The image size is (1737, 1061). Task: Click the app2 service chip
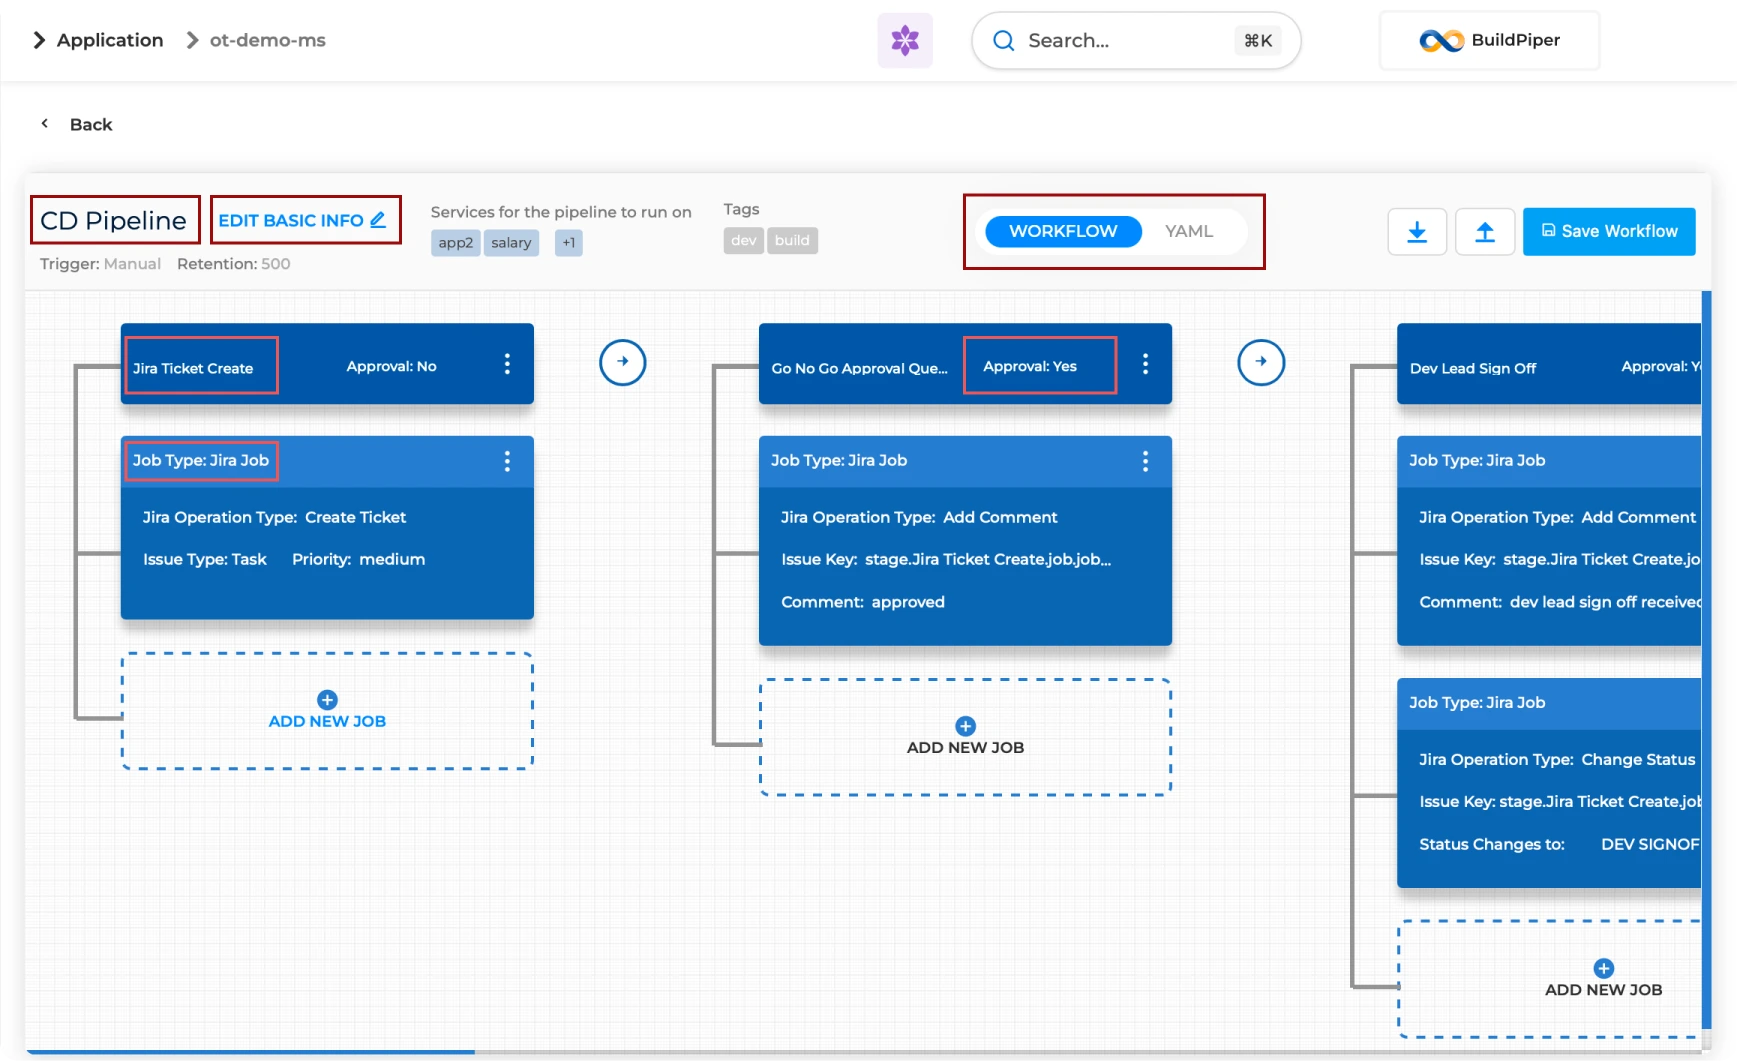point(456,242)
